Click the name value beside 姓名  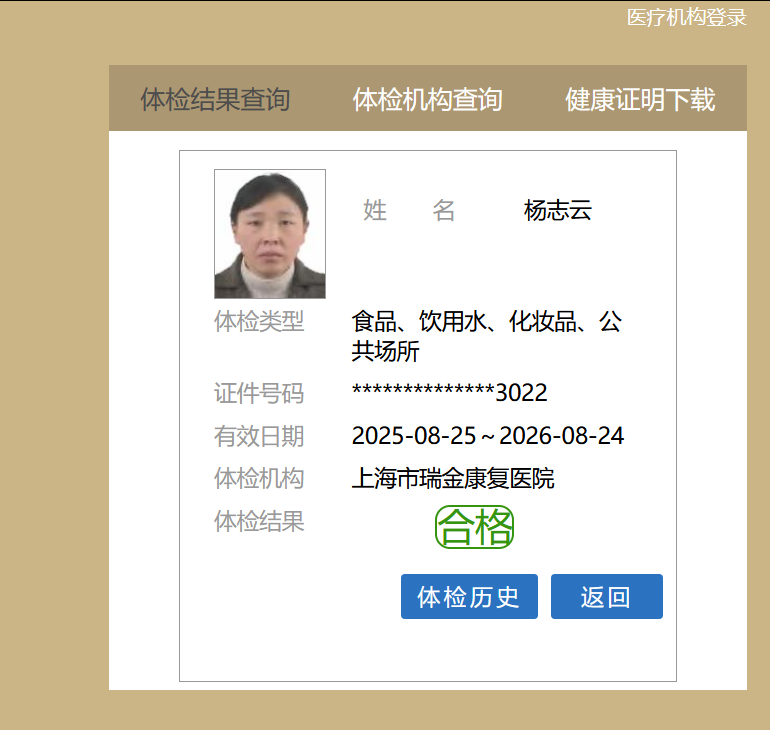[x=558, y=210]
